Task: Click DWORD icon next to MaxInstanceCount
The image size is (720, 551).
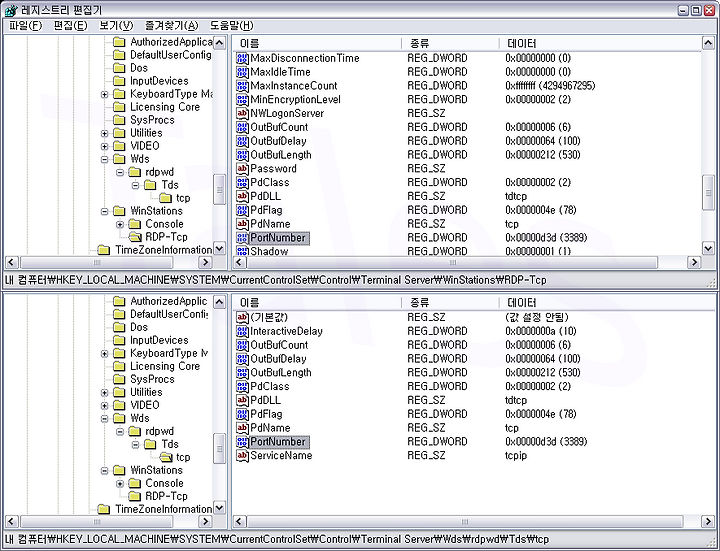Action: (242, 86)
